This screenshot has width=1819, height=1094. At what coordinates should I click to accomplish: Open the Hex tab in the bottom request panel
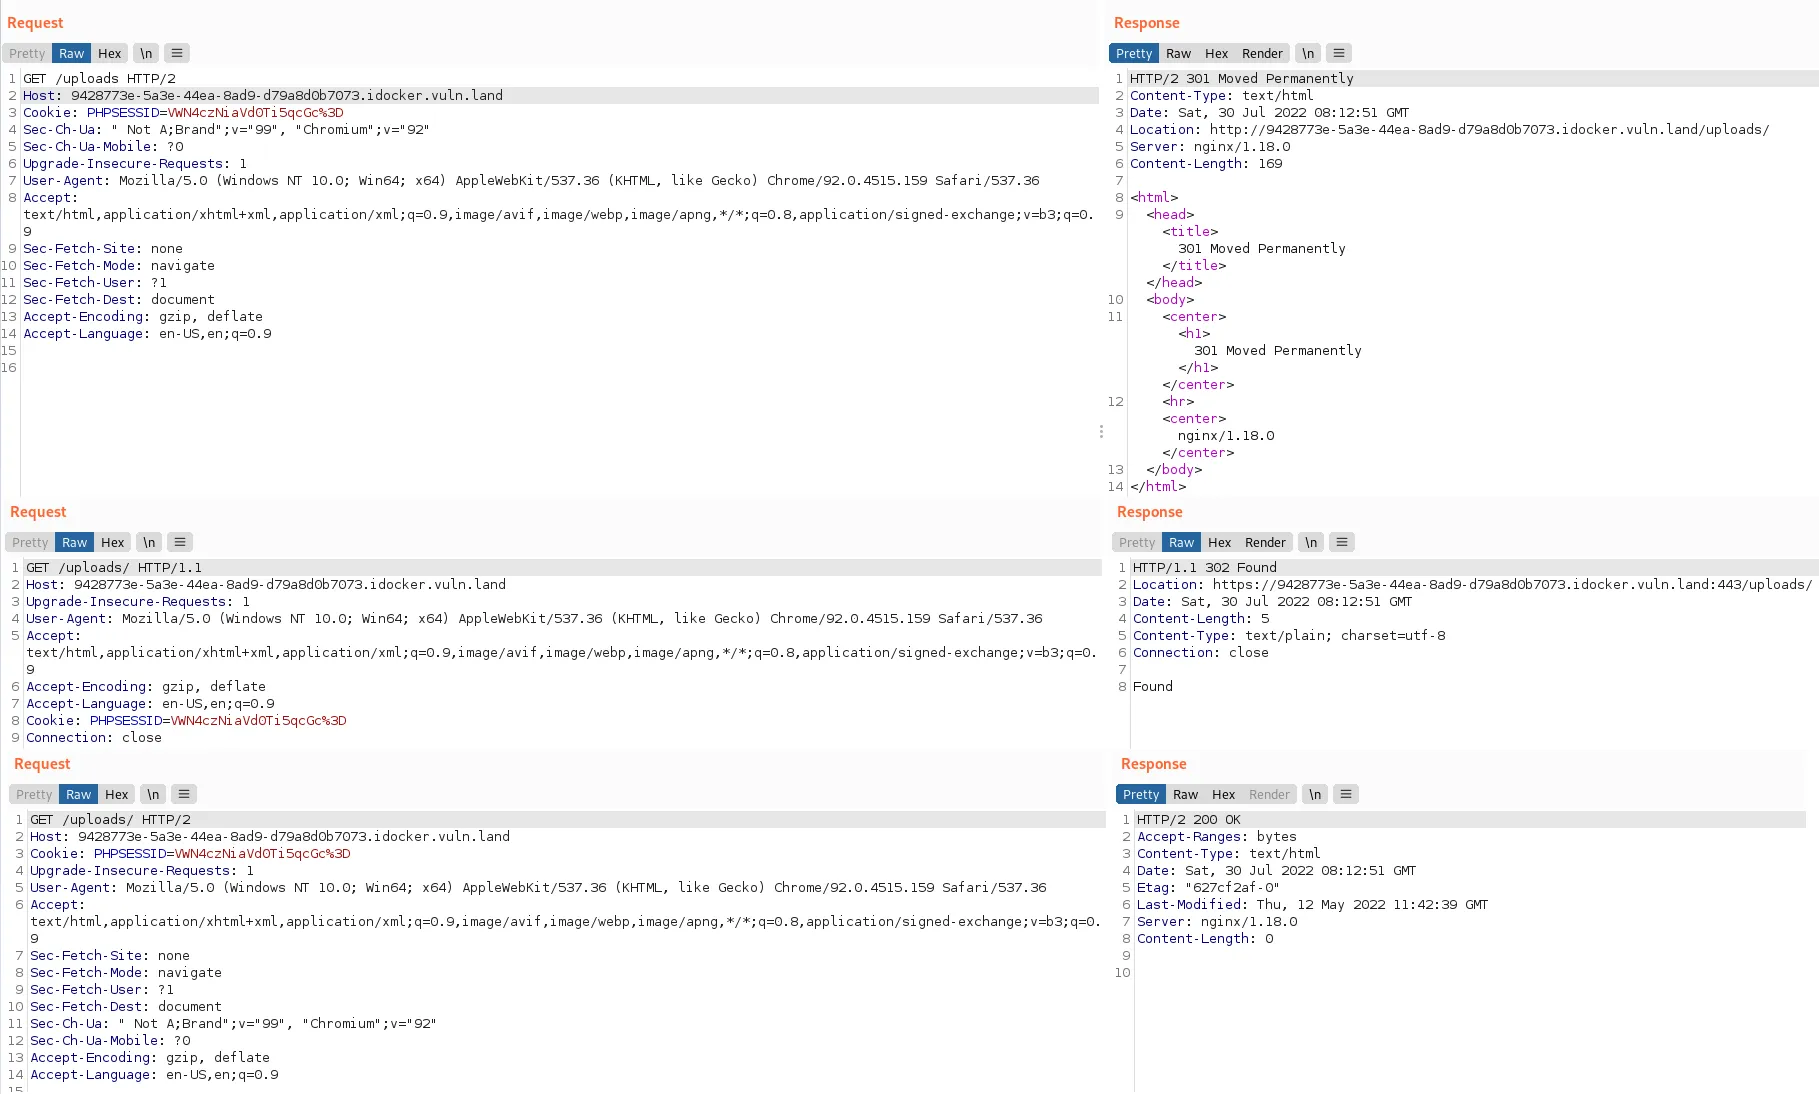[x=117, y=794]
